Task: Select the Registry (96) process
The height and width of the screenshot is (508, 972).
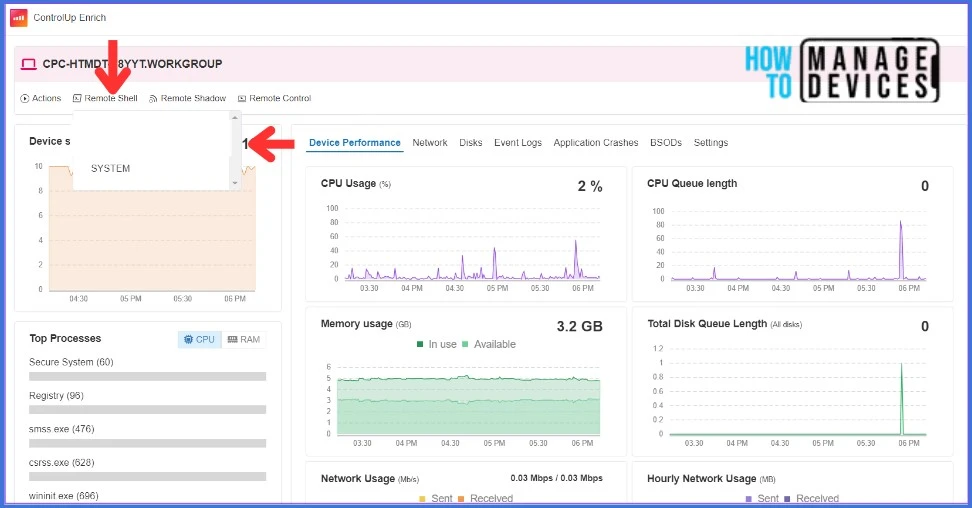Action: coord(56,396)
